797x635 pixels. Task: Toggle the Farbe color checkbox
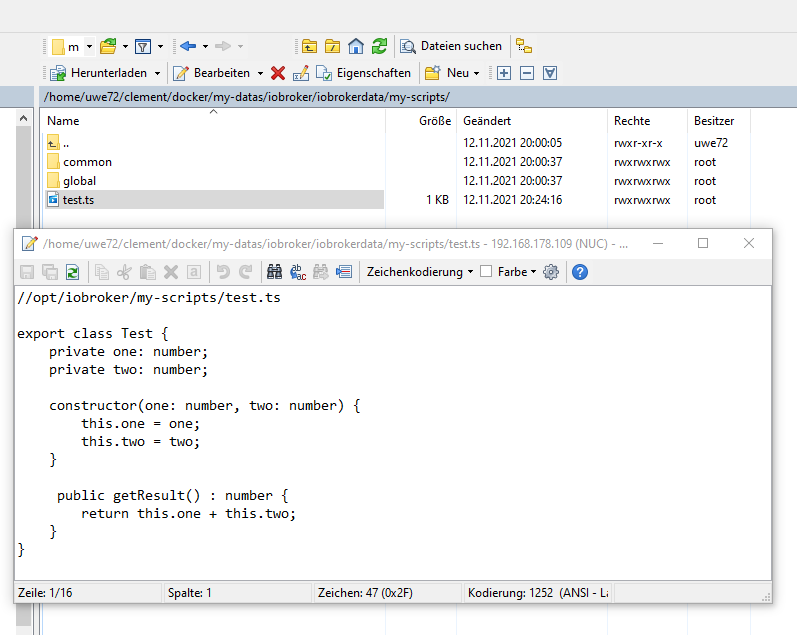(x=486, y=272)
